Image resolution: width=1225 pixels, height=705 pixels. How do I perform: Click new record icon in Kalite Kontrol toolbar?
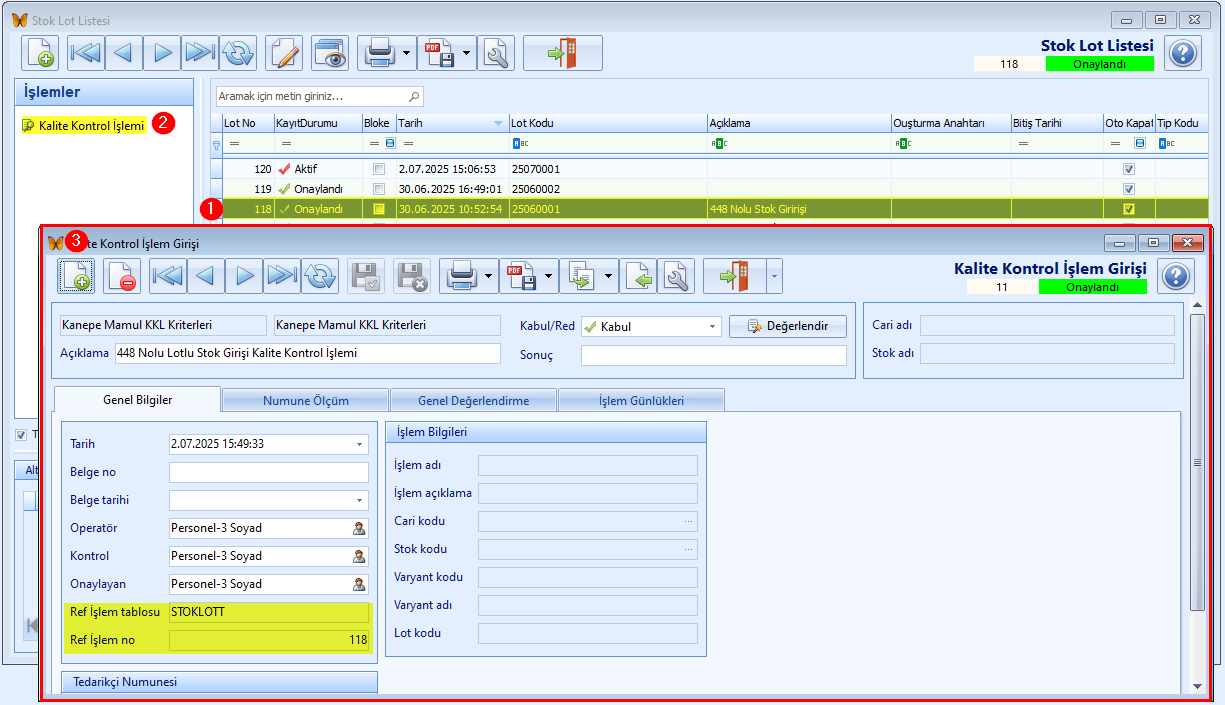click(76, 275)
